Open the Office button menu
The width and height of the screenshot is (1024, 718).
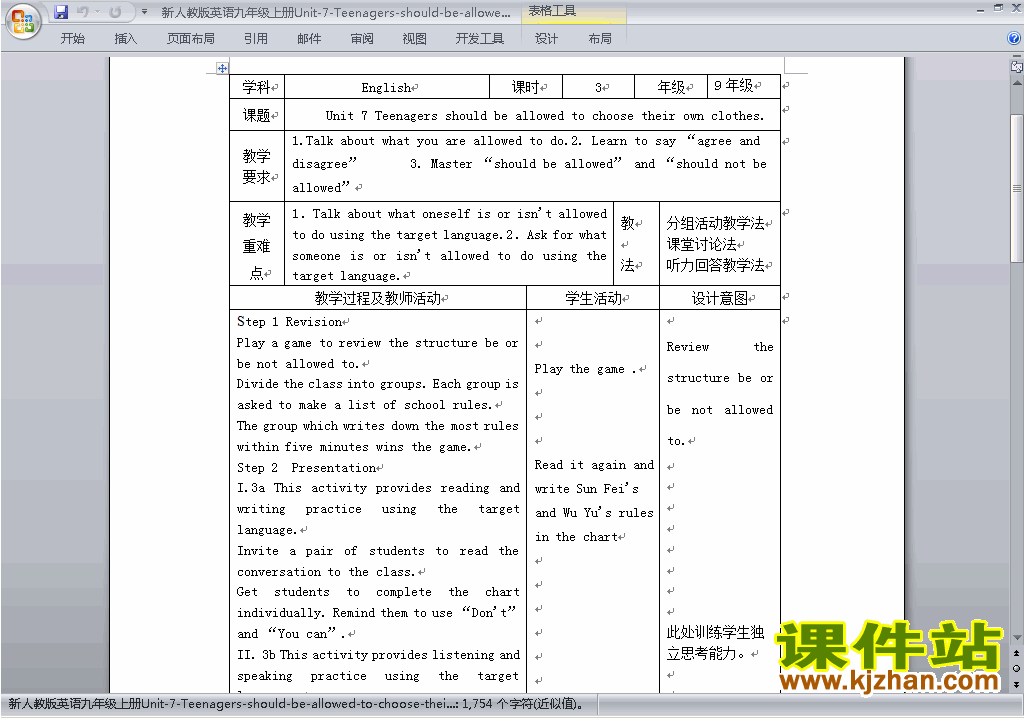pyautogui.click(x=23, y=21)
